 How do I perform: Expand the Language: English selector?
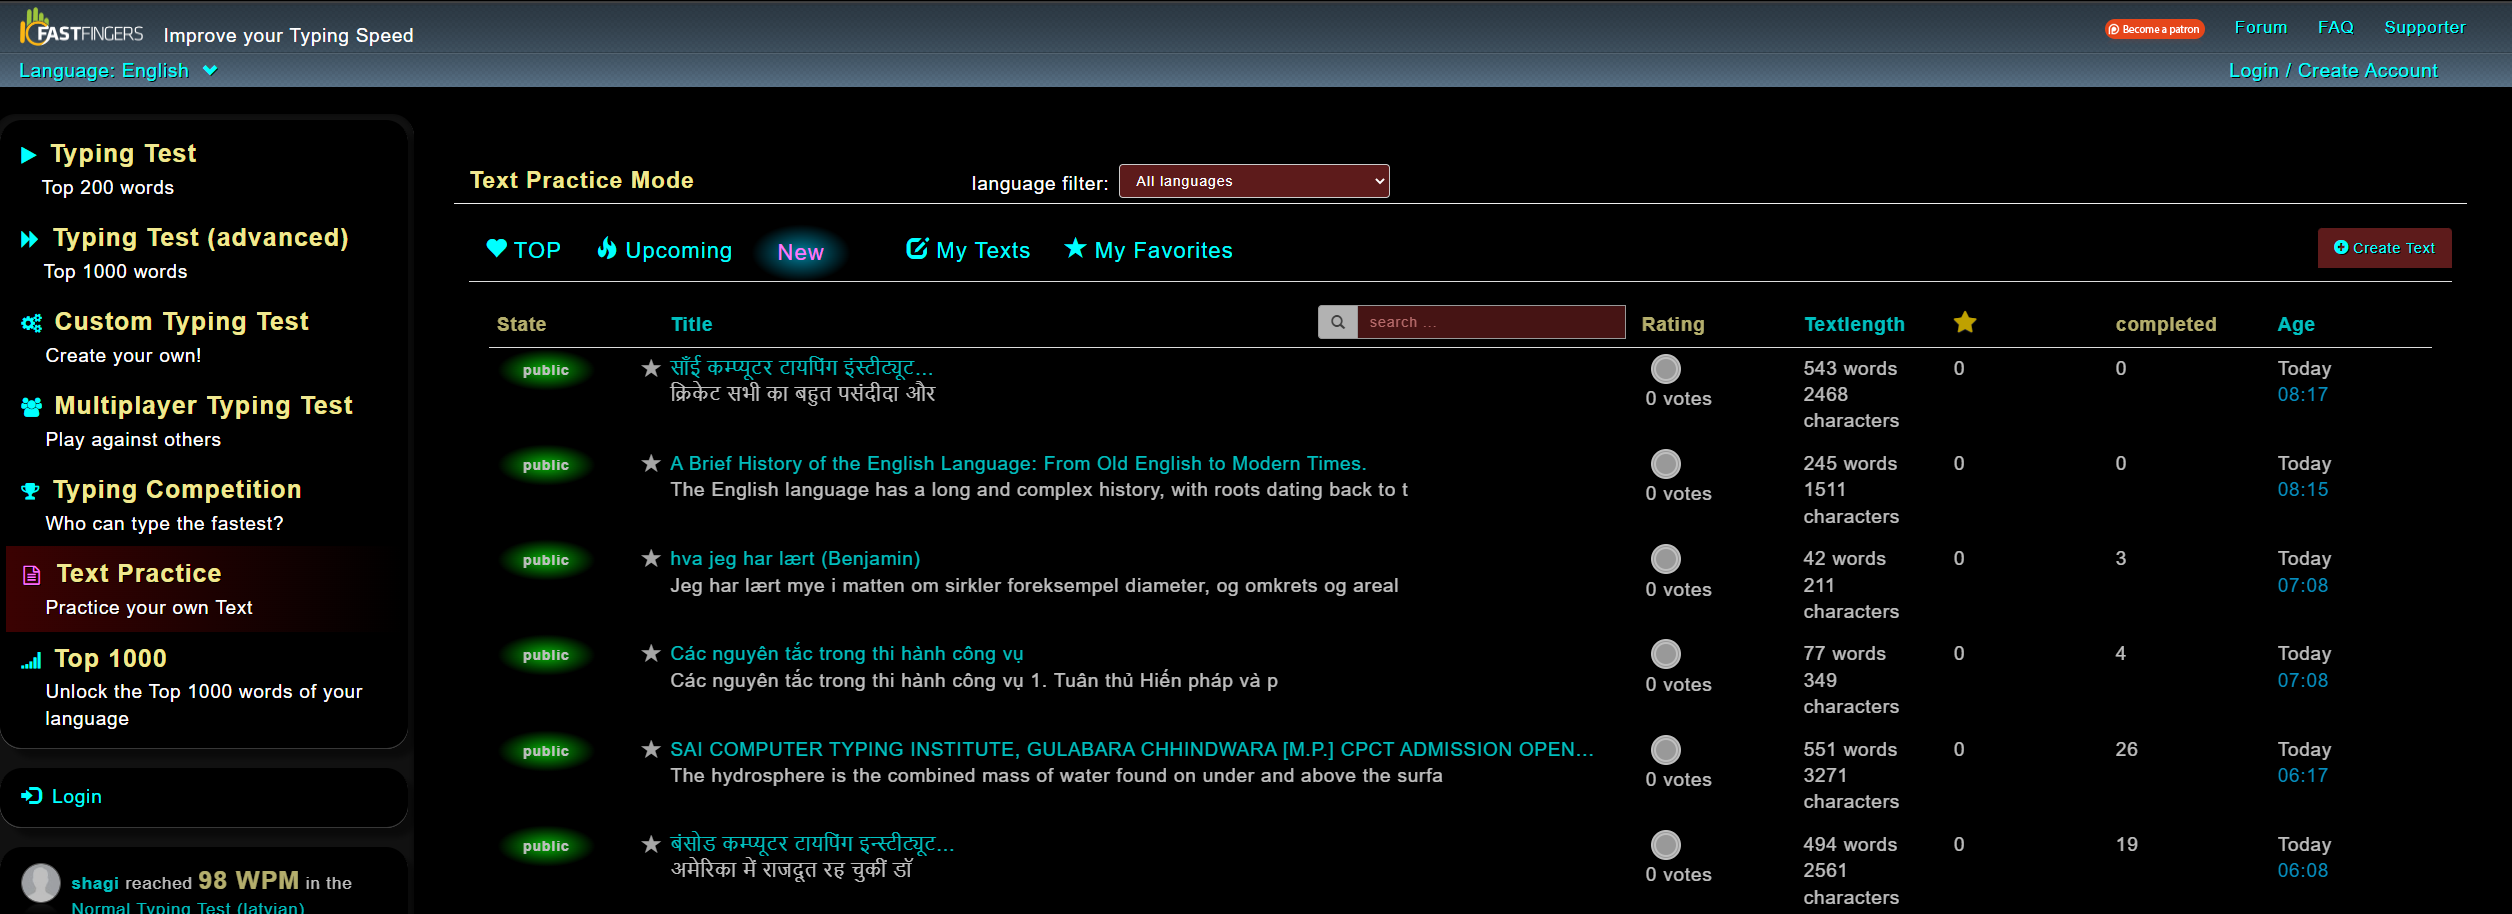click(118, 71)
